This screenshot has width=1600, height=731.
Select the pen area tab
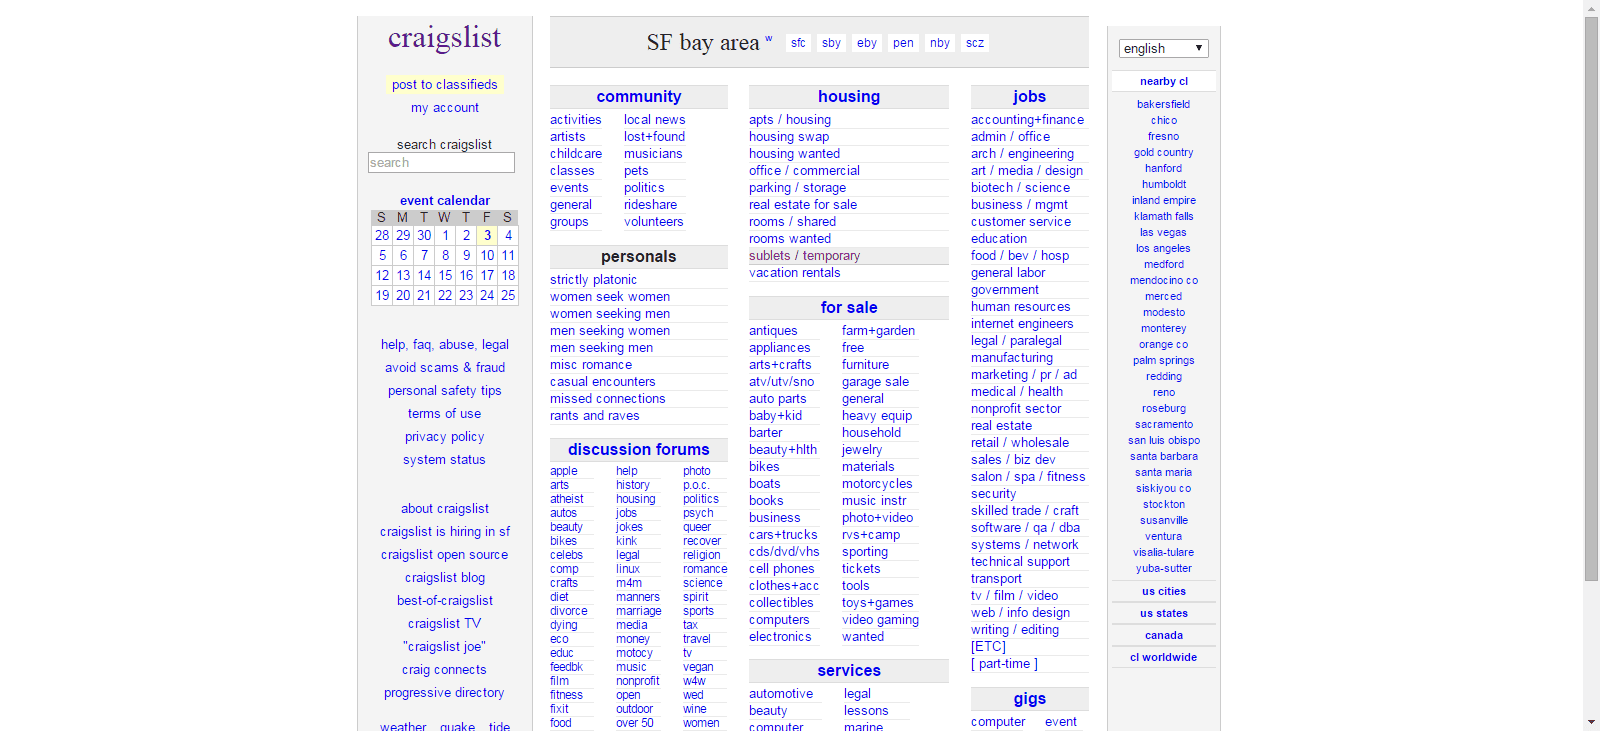point(903,43)
